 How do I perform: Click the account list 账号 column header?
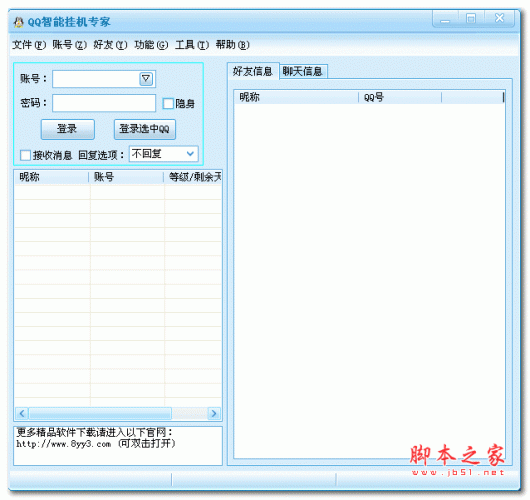point(126,177)
